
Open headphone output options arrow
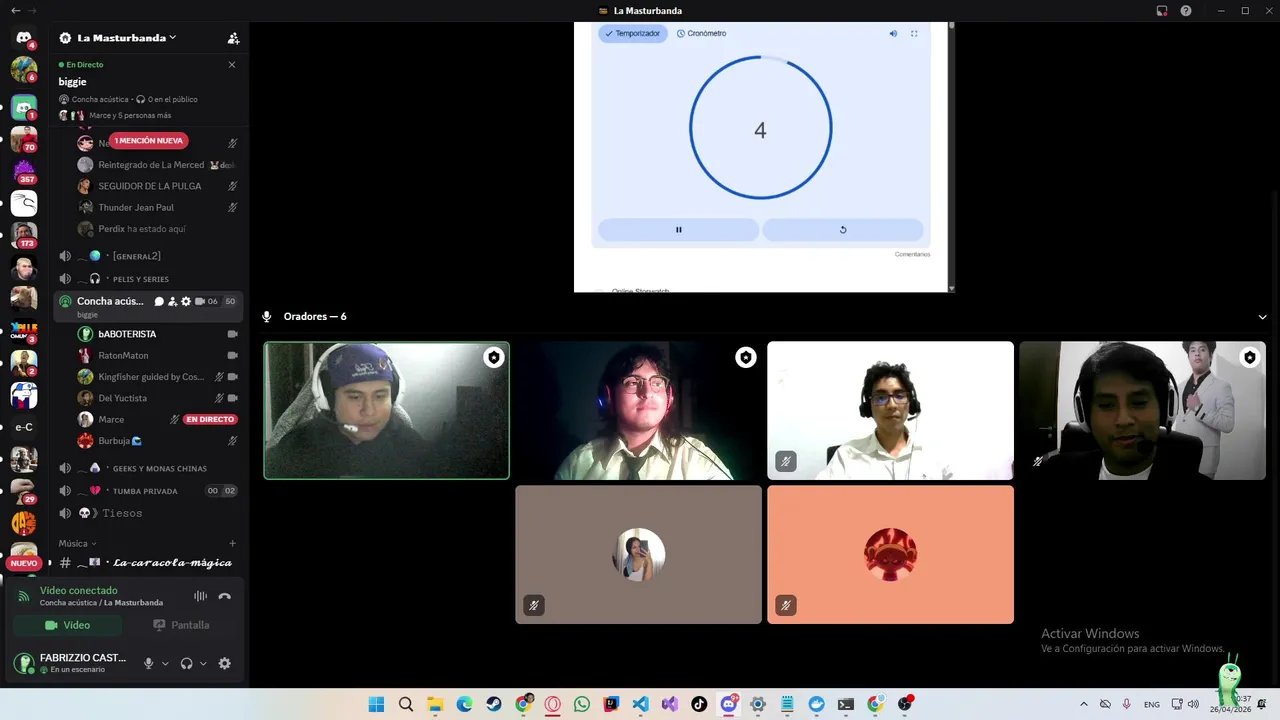point(203,663)
